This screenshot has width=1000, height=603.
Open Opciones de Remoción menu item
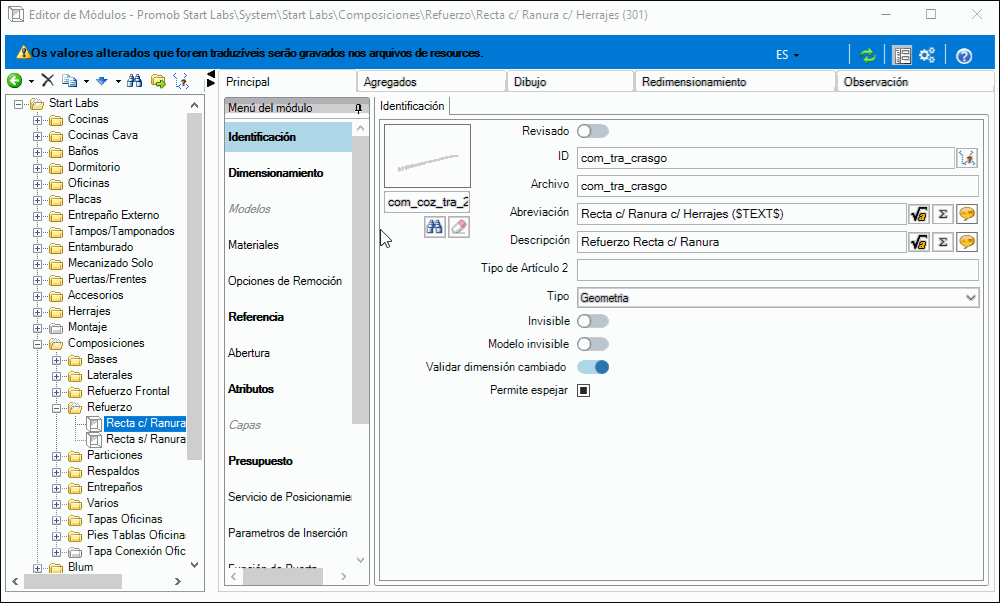[285, 280]
